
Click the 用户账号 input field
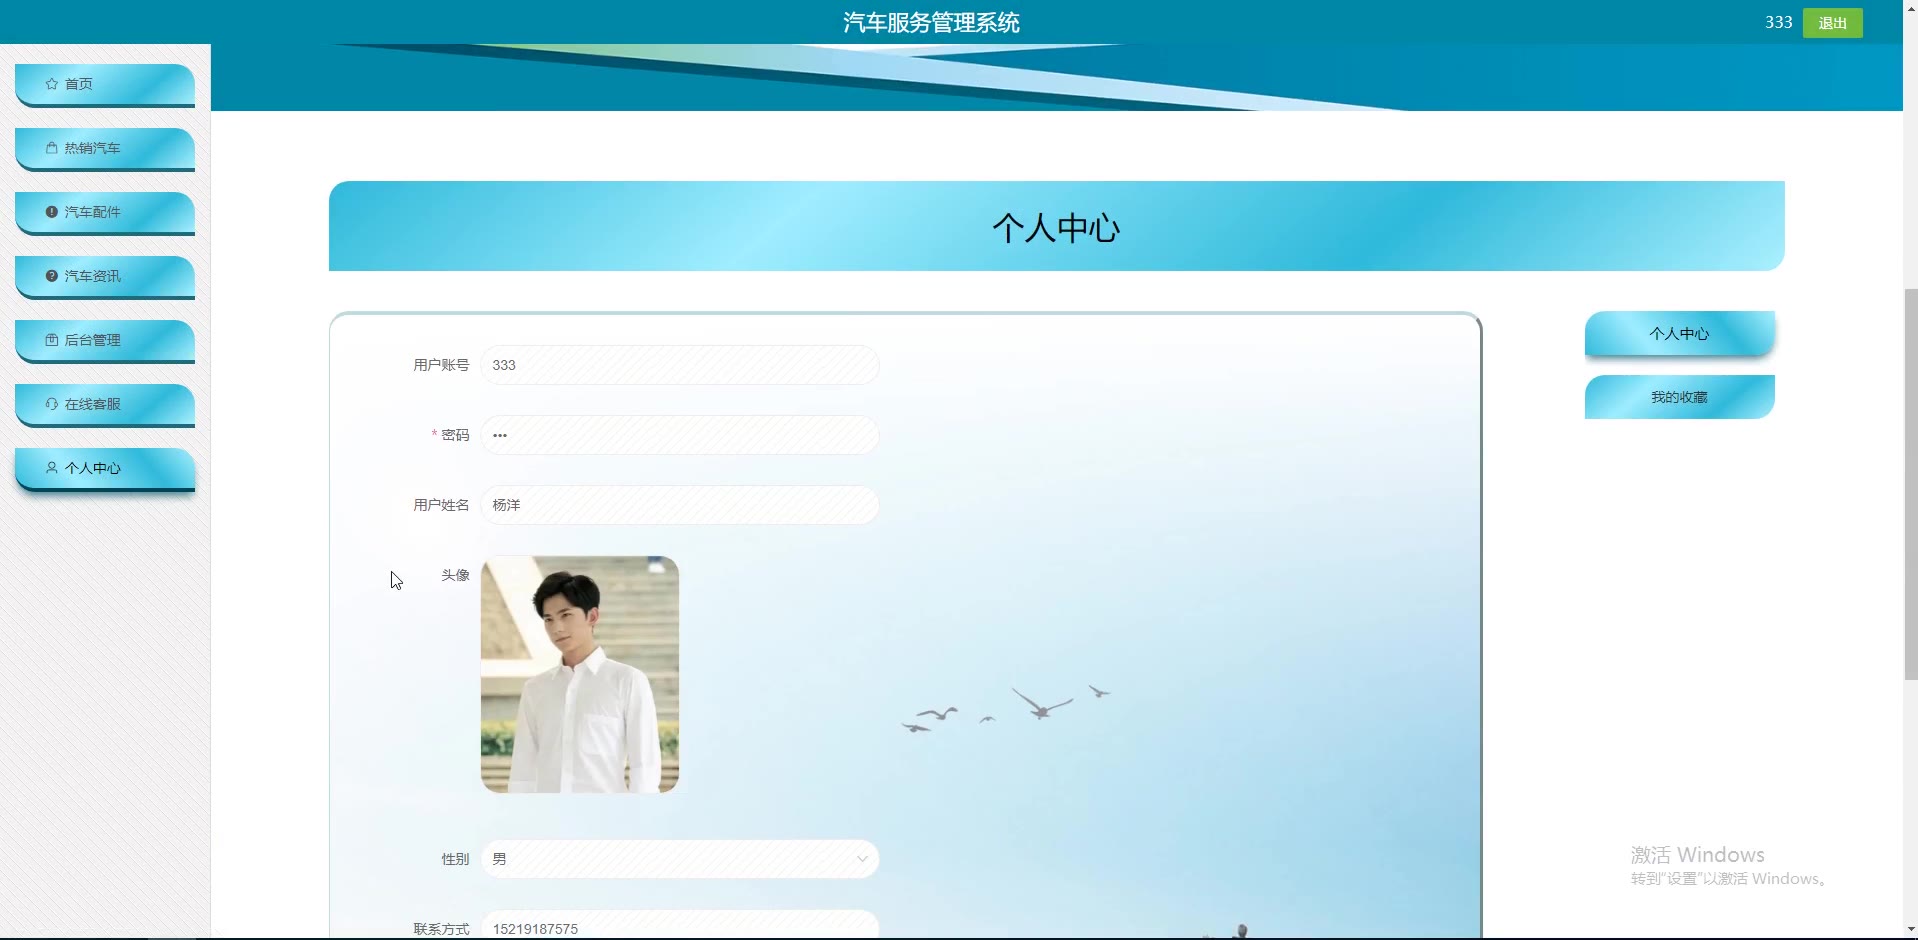coord(680,365)
